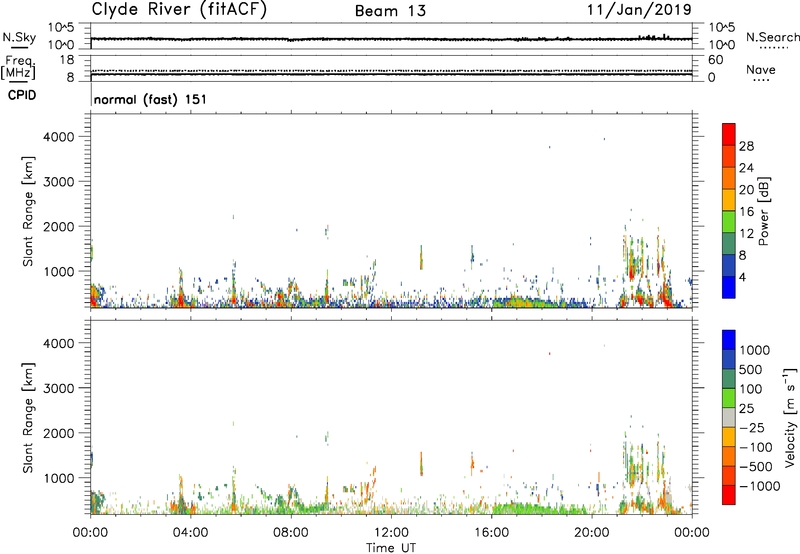Click the "12:00" time tick label

tap(391, 533)
